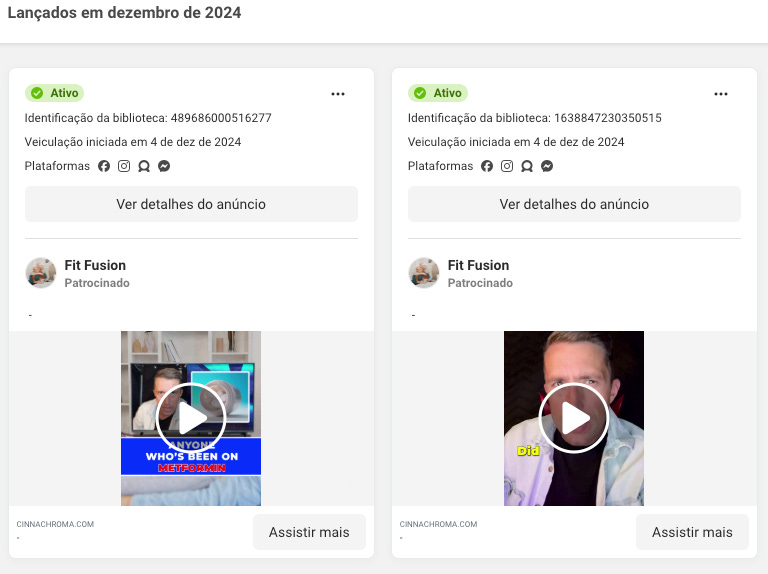Click green Ativo status badge on ad 1638847230350515
This screenshot has height=574, width=768.
coord(438,93)
